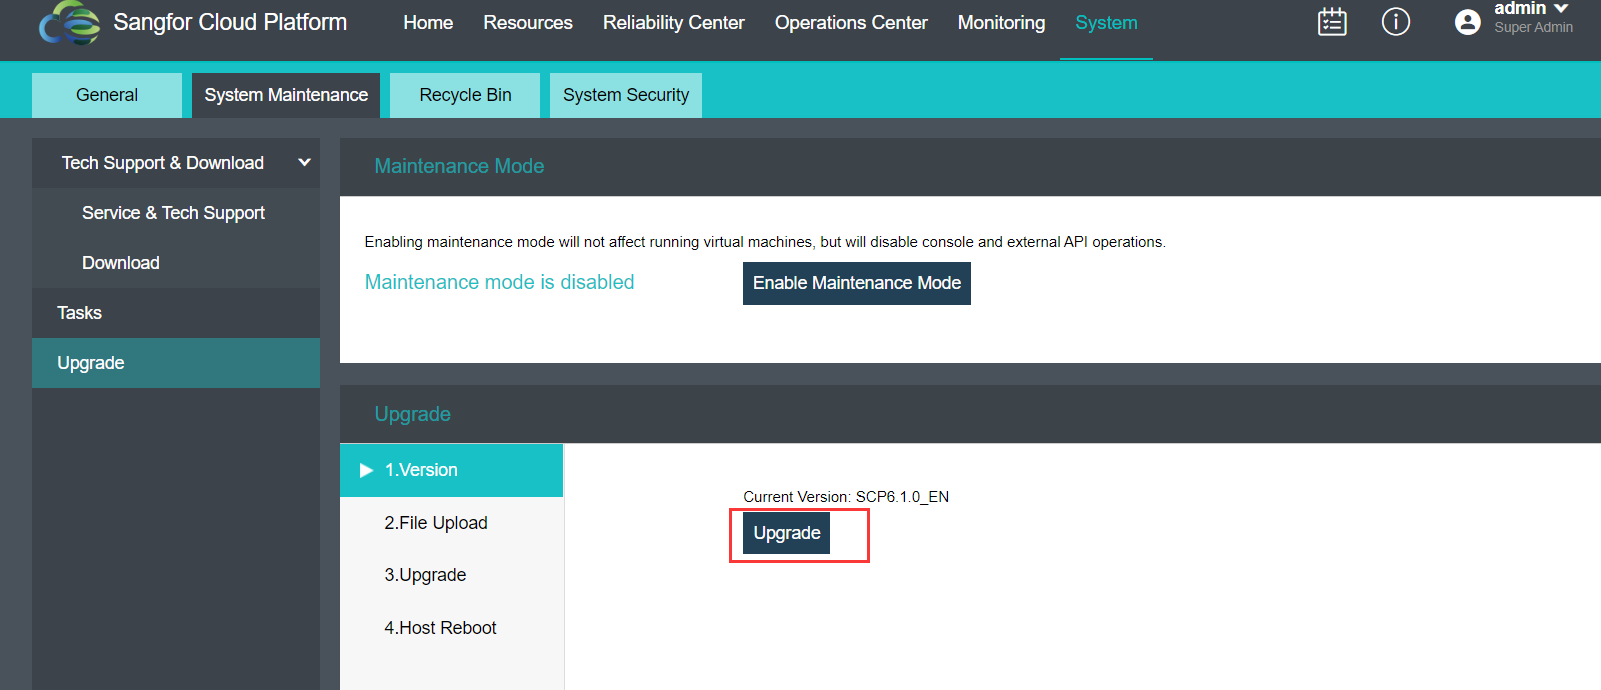This screenshot has height=690, width=1601.
Task: Click the Upgrade panel heading
Action: [x=412, y=414]
